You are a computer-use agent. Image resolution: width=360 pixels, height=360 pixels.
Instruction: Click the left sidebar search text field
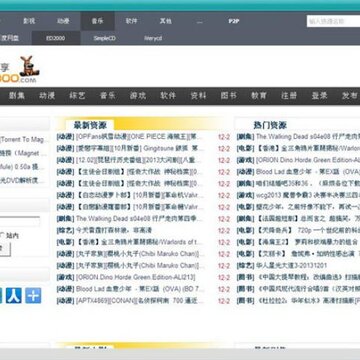click(x=20, y=221)
